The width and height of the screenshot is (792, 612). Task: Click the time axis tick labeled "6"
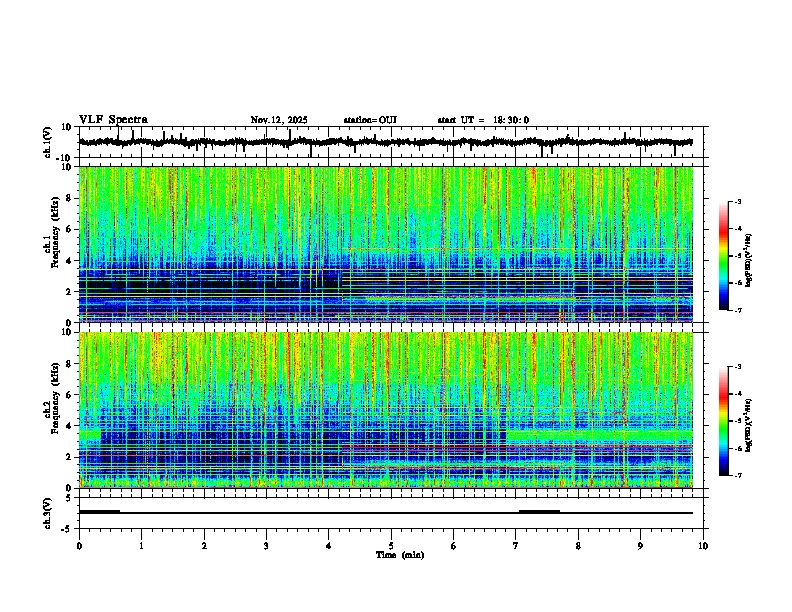(454, 546)
